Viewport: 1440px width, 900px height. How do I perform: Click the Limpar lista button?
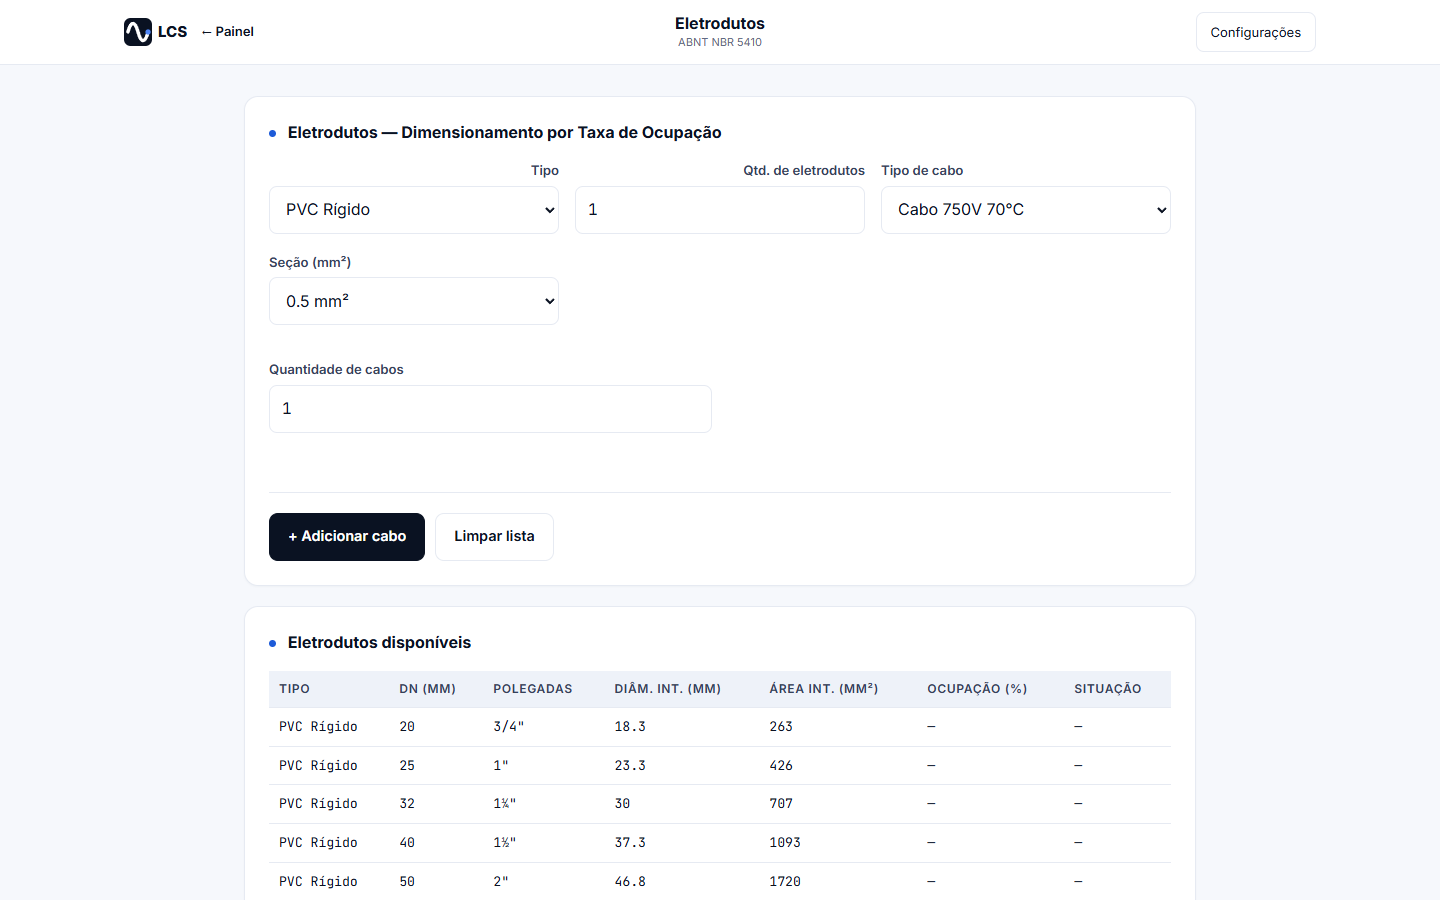click(494, 537)
